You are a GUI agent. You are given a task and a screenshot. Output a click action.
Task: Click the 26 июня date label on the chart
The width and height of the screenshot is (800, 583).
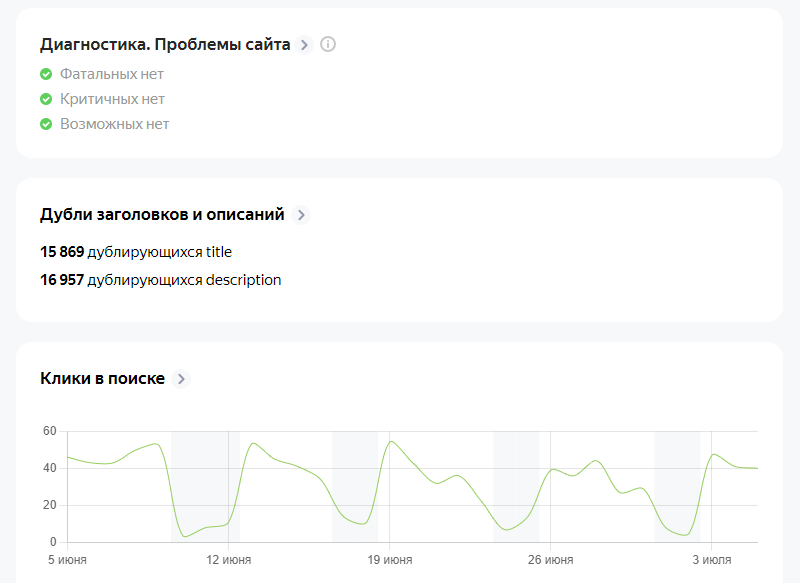point(551,559)
